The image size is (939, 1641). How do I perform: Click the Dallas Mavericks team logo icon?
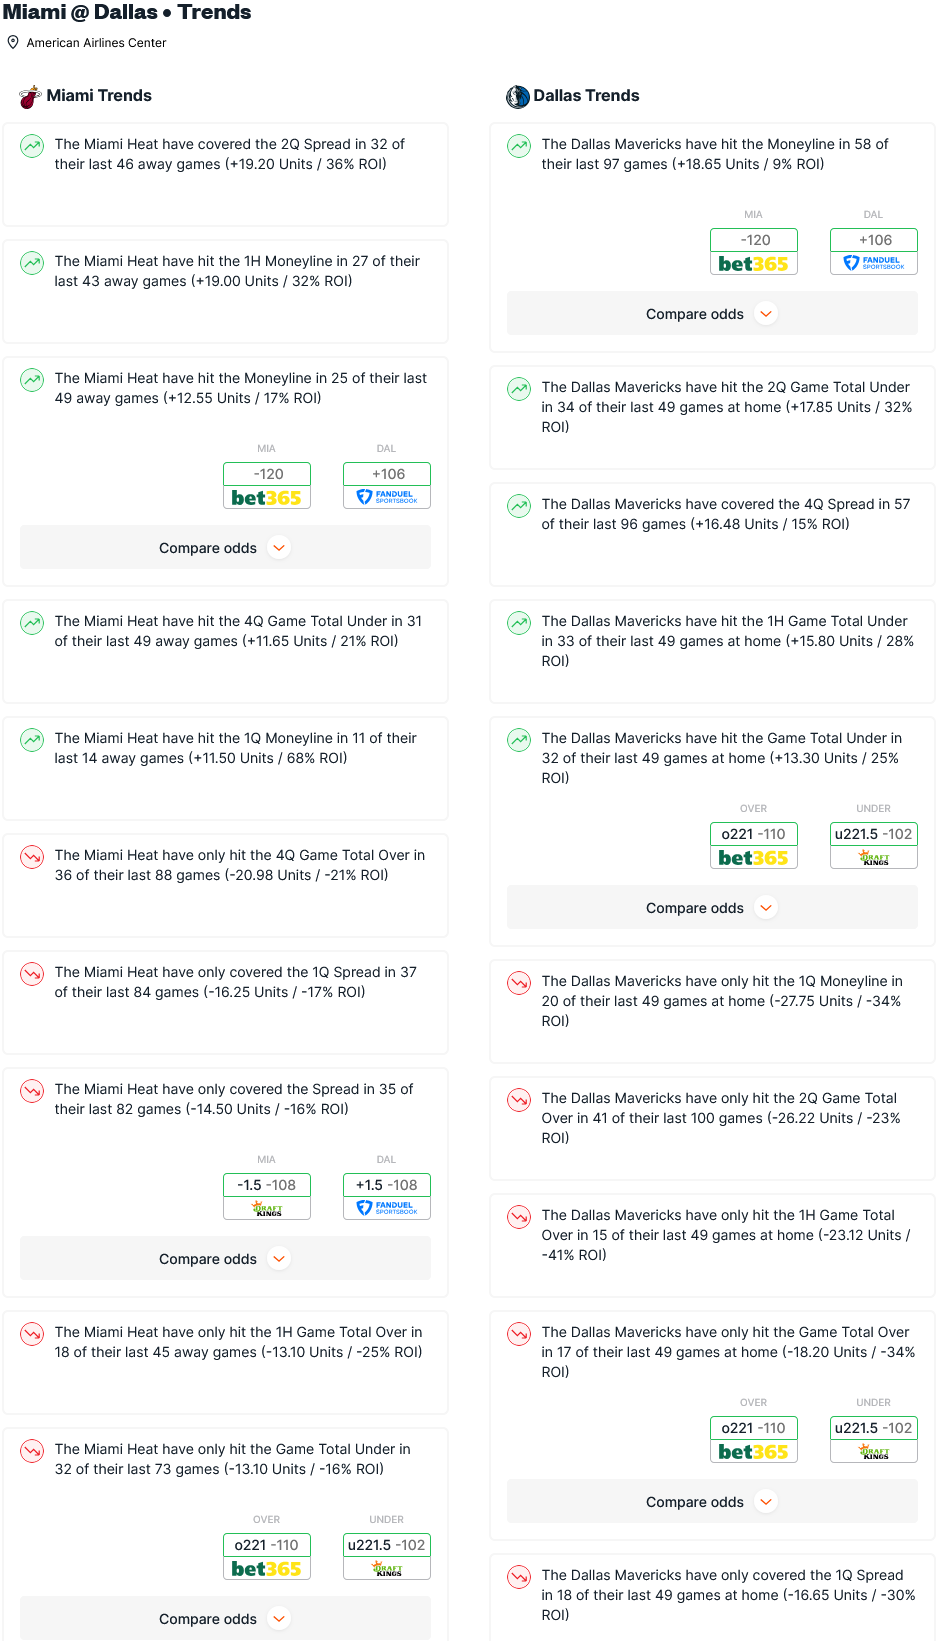518,96
